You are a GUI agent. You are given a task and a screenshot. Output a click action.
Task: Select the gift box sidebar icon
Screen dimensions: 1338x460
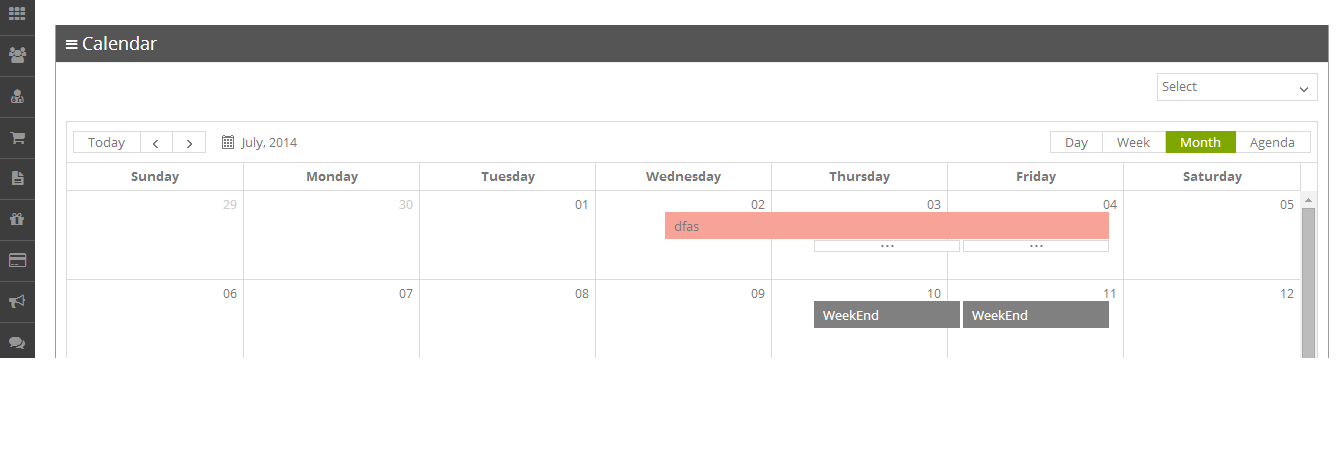pos(17,219)
